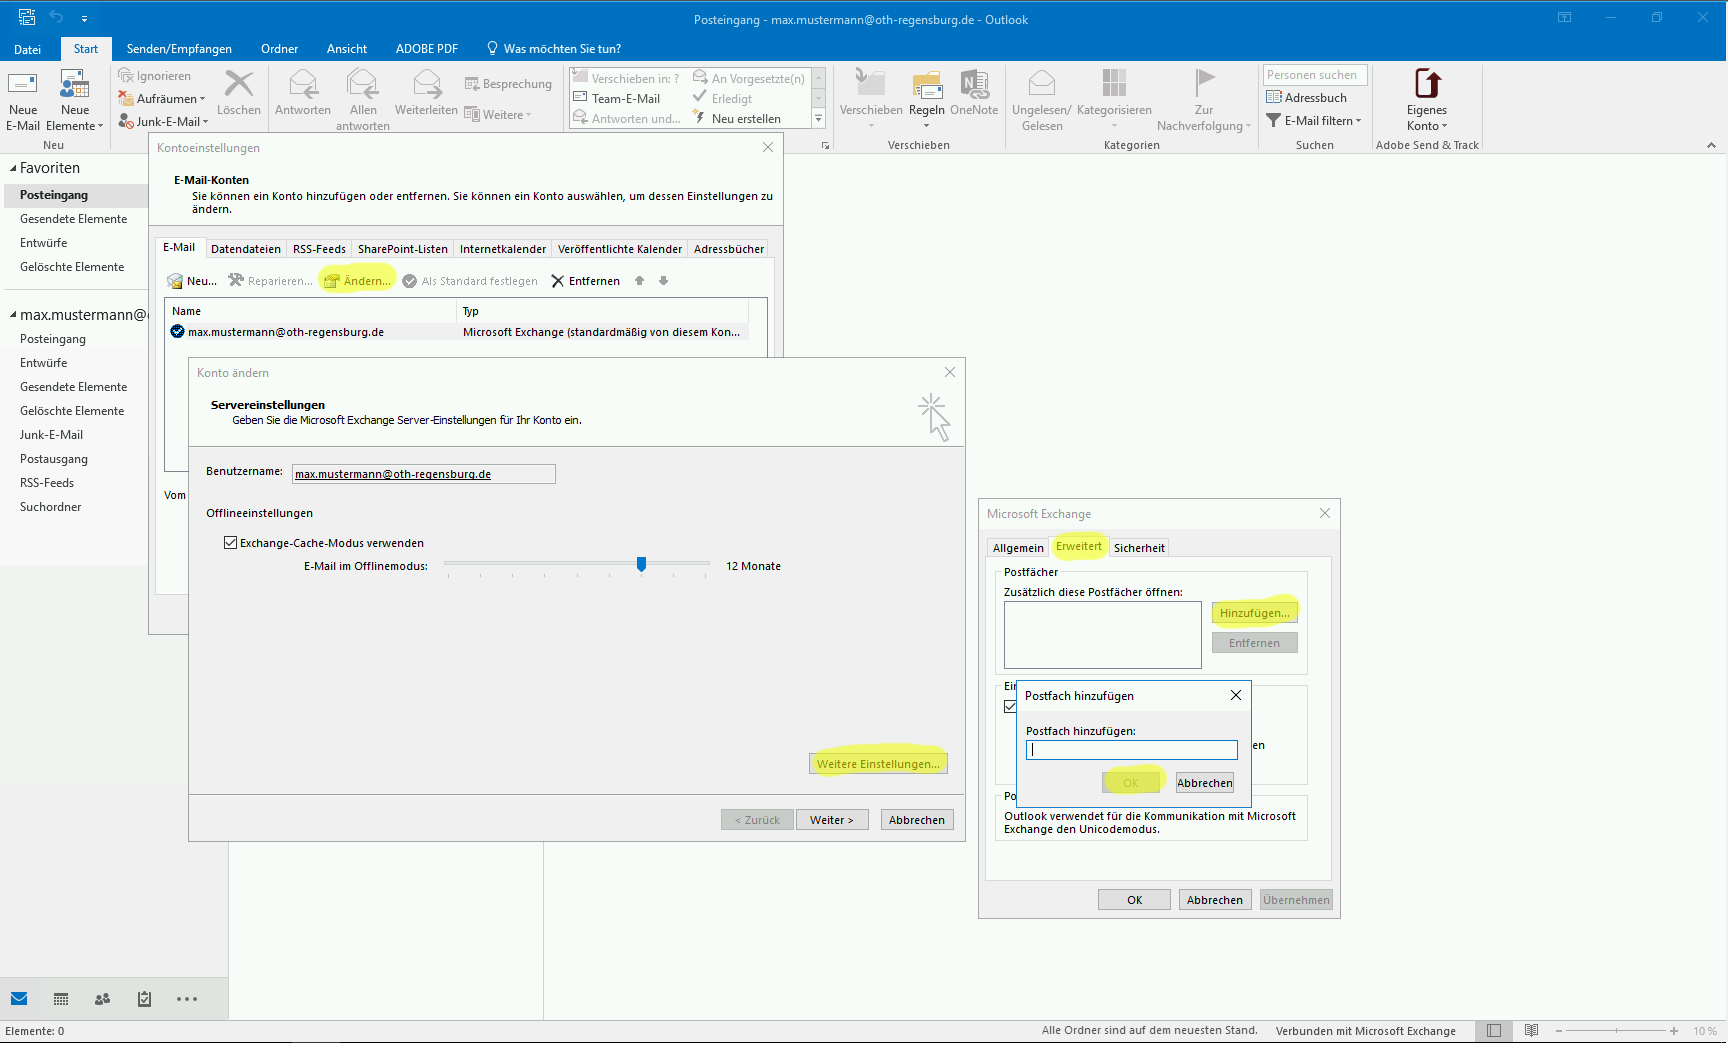The width and height of the screenshot is (1728, 1043).
Task: Toggle Exchange-Cache-Modus verwenden checkbox
Action: 231,543
